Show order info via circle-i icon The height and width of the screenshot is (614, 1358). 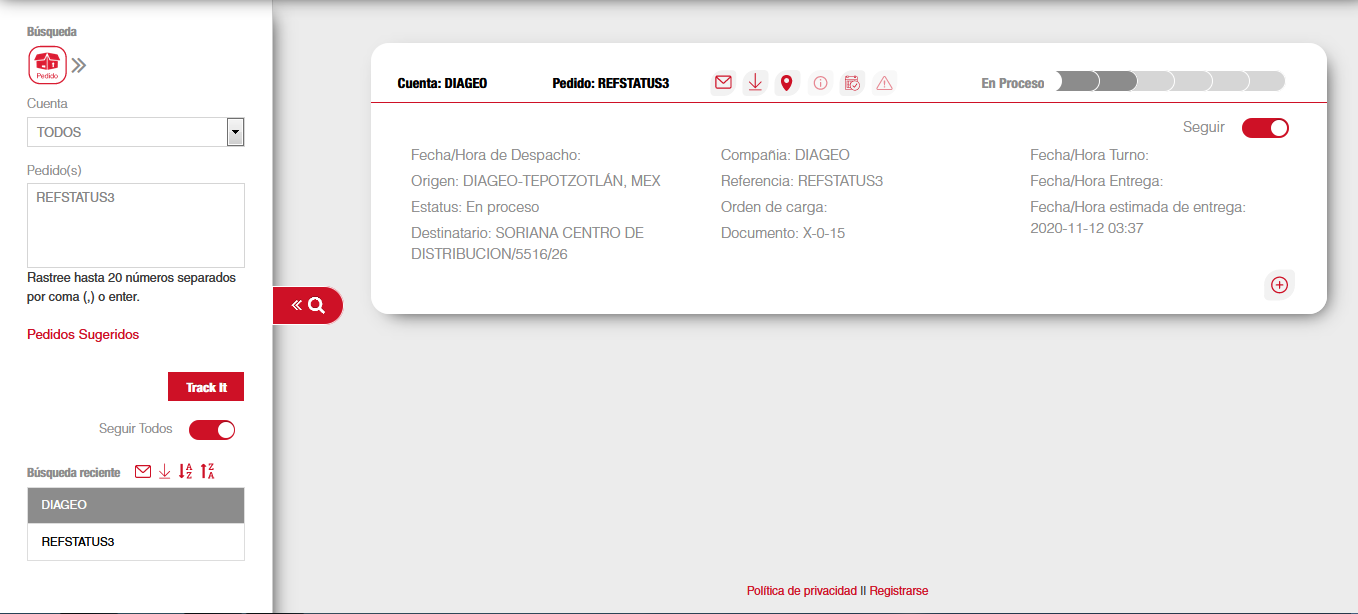(820, 84)
